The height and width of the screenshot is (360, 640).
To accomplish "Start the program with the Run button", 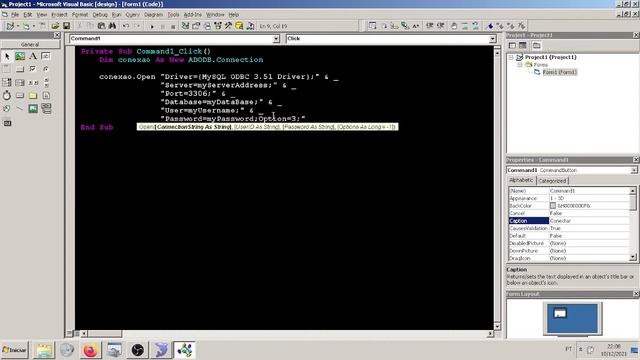I will pos(152,26).
